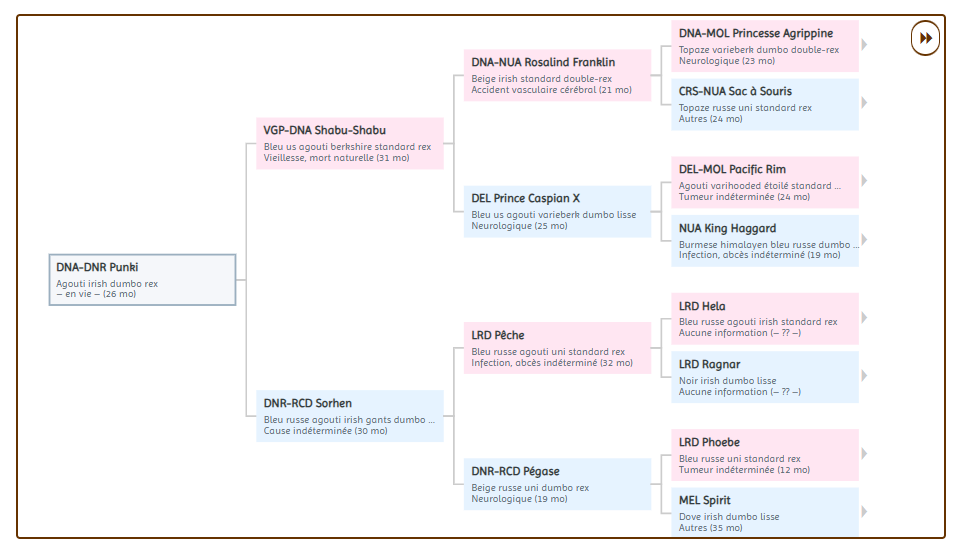Expand ancestors of NUA King Haggard
Image resolution: width=960 pixels, height=546 pixels.
[x=864, y=240]
